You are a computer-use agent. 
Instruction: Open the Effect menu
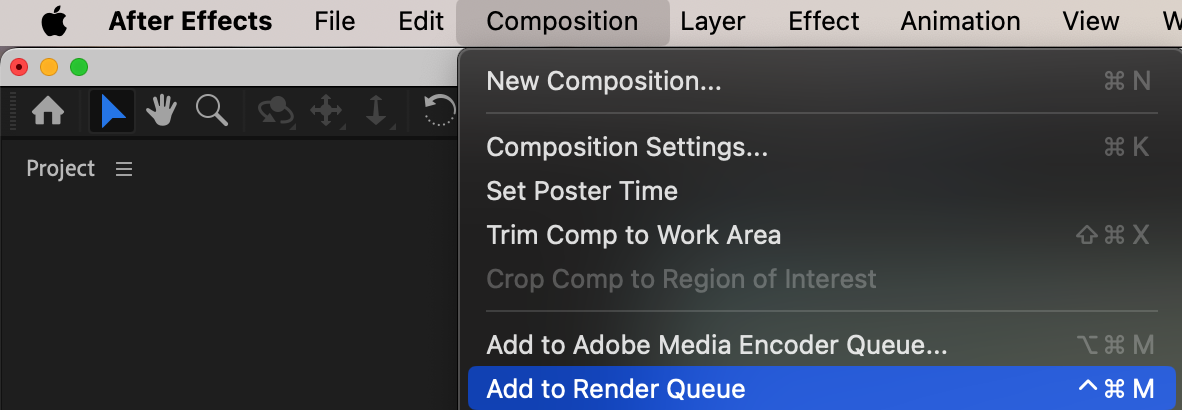click(x=823, y=21)
